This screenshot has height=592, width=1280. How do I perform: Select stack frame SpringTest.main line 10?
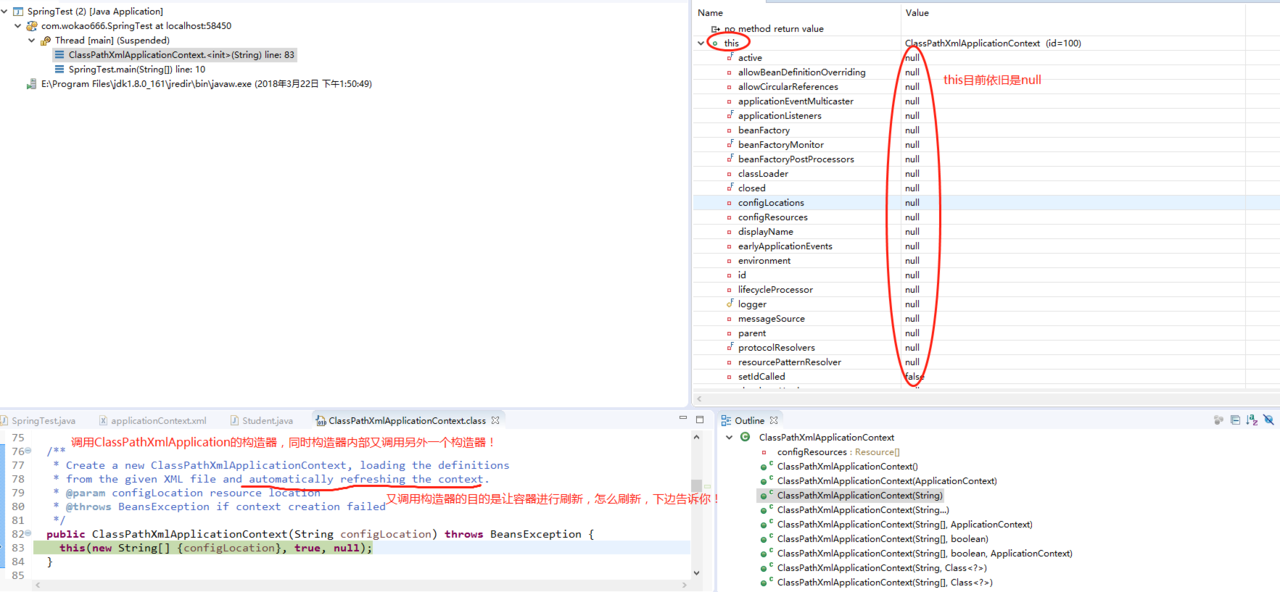point(129,70)
